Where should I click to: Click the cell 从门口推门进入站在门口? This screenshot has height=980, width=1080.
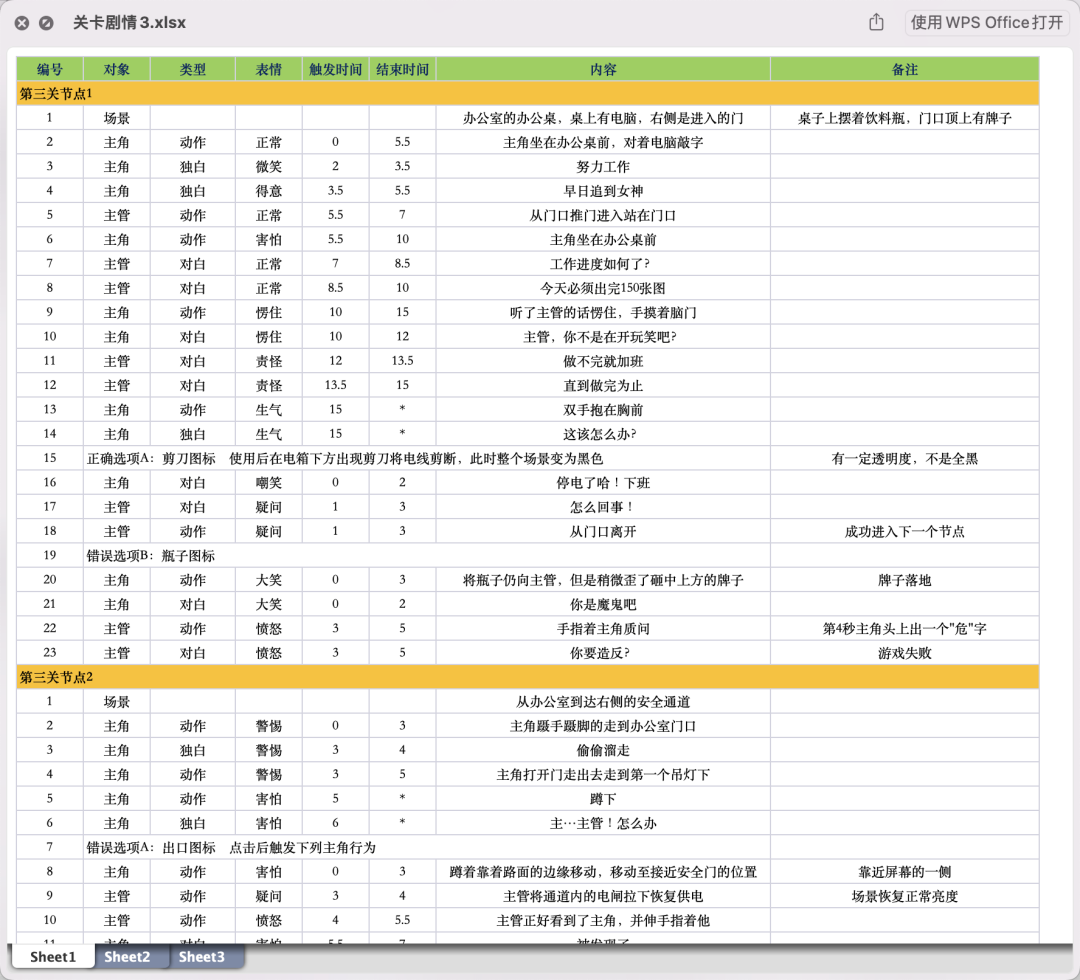[x=603, y=215]
